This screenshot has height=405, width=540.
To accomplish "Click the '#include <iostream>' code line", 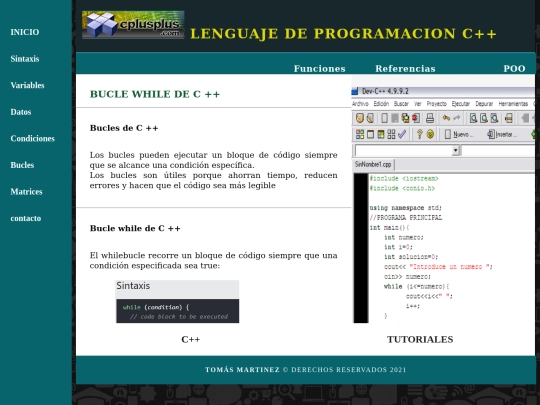I will [x=404, y=178].
